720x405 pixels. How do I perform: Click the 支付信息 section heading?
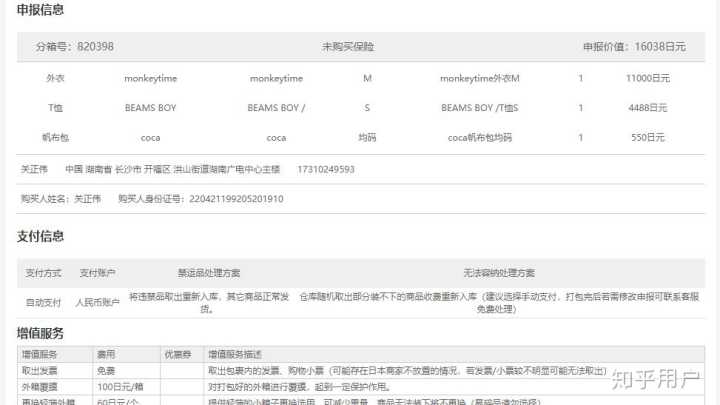[40, 236]
